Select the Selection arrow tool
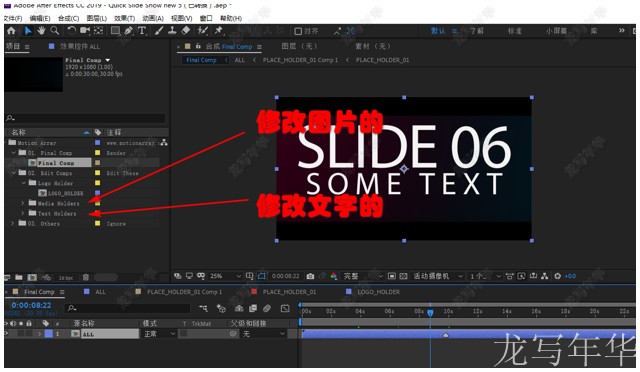 coord(28,31)
